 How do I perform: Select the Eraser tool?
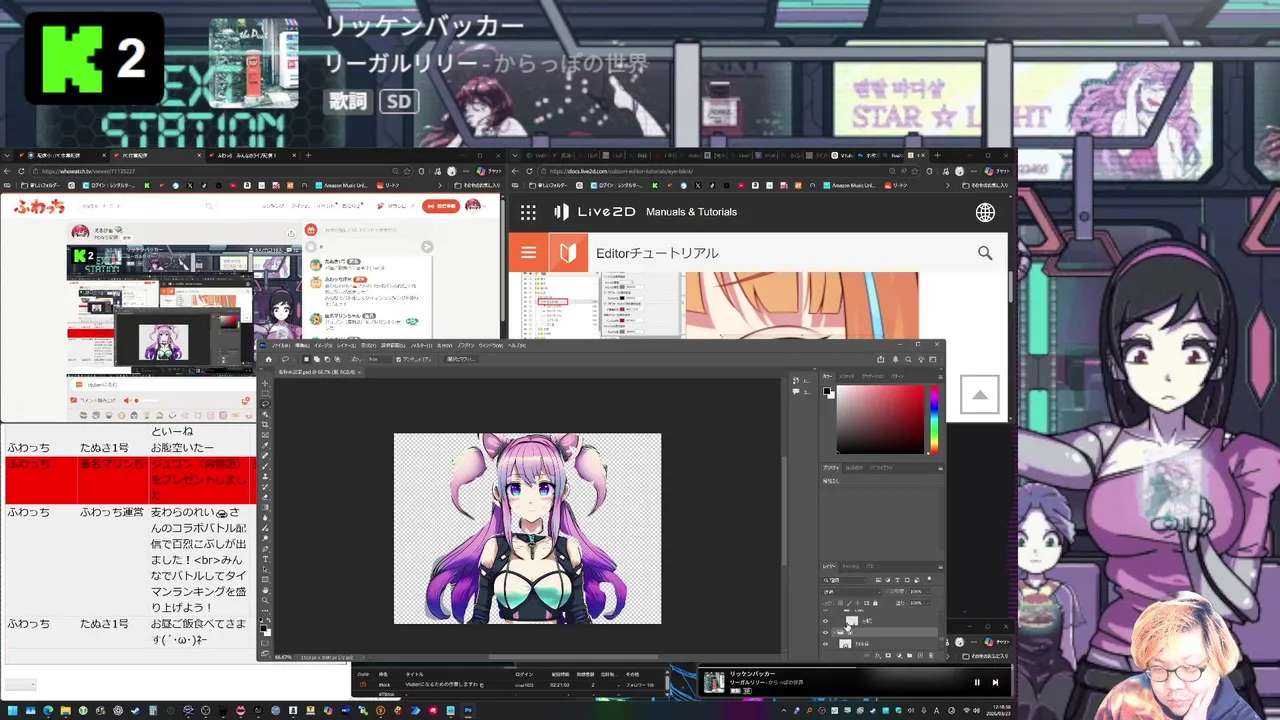tap(265, 497)
